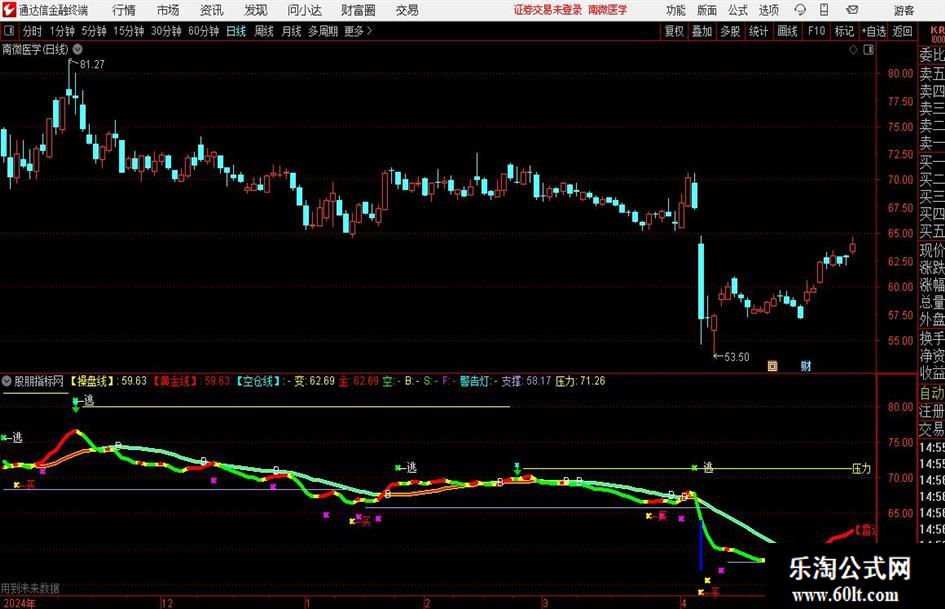Open the 问小达 menu

pos(304,10)
